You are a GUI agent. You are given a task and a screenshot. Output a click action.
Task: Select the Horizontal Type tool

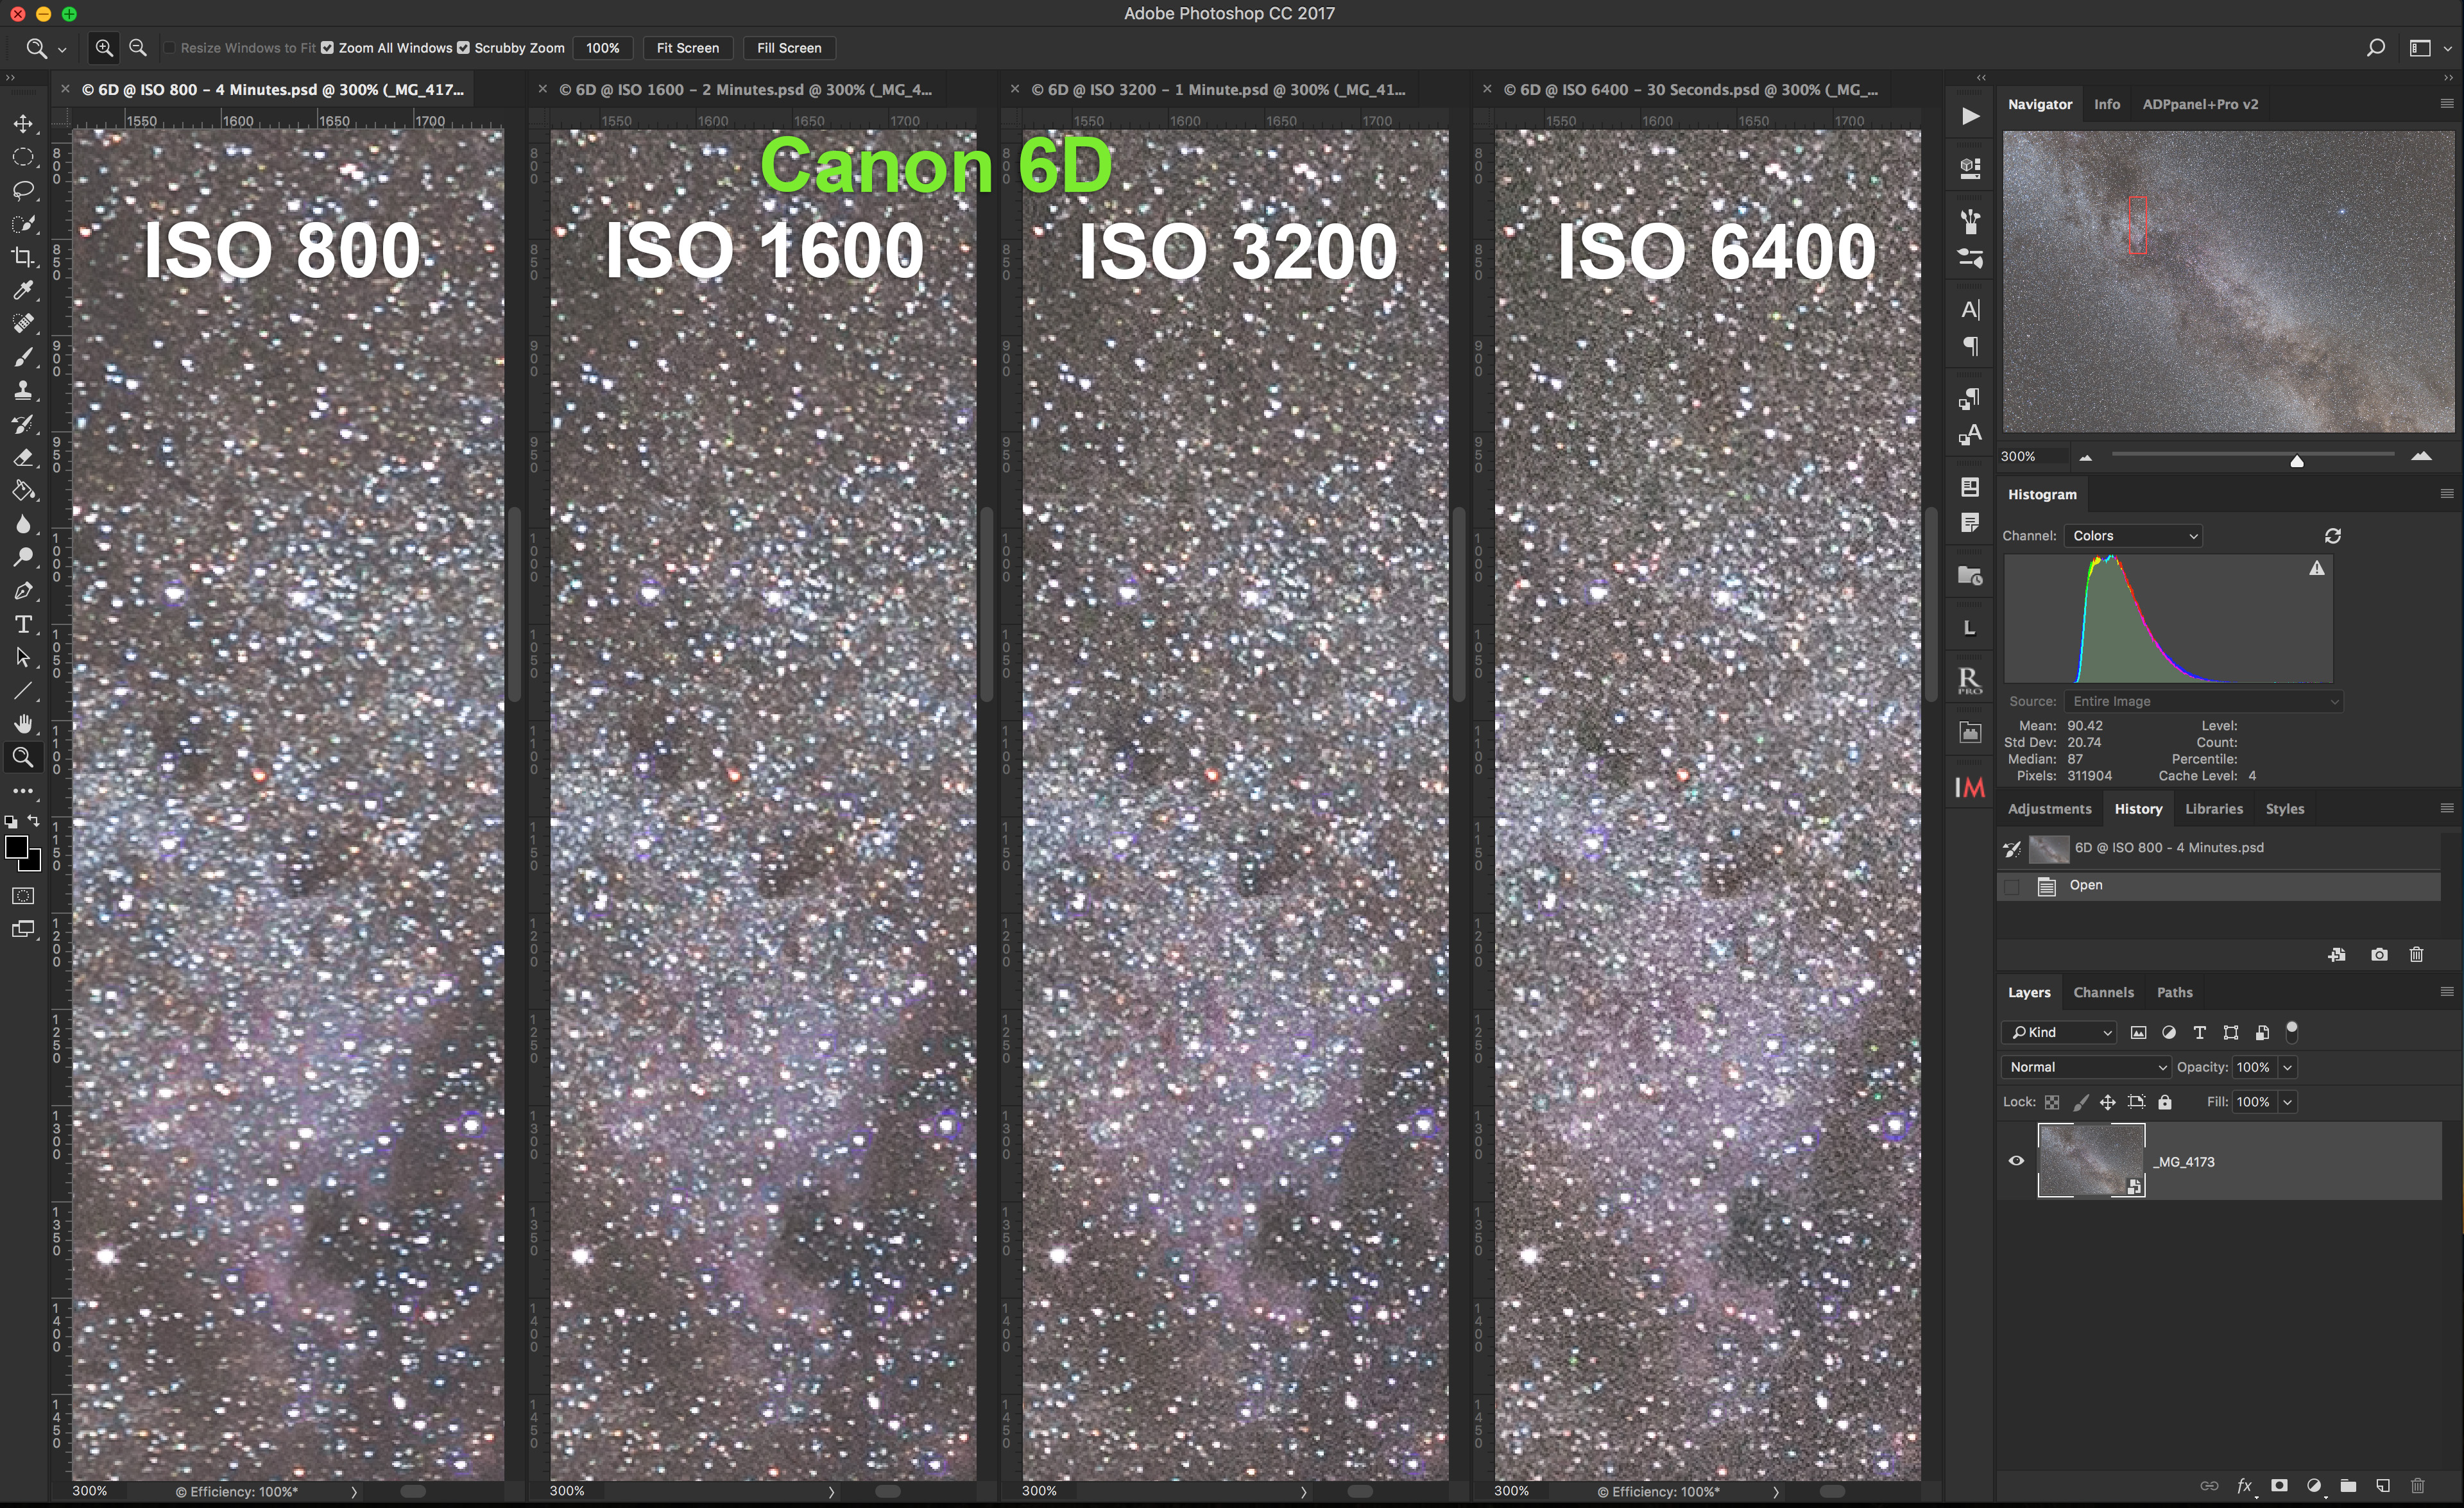[23, 624]
